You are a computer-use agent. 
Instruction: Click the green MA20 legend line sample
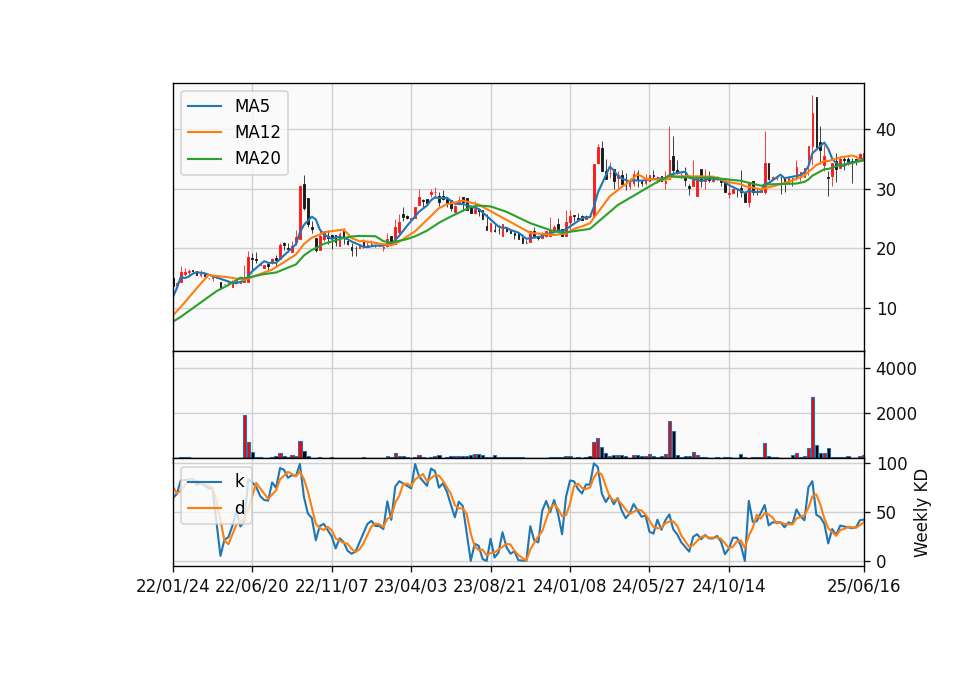pos(204,158)
